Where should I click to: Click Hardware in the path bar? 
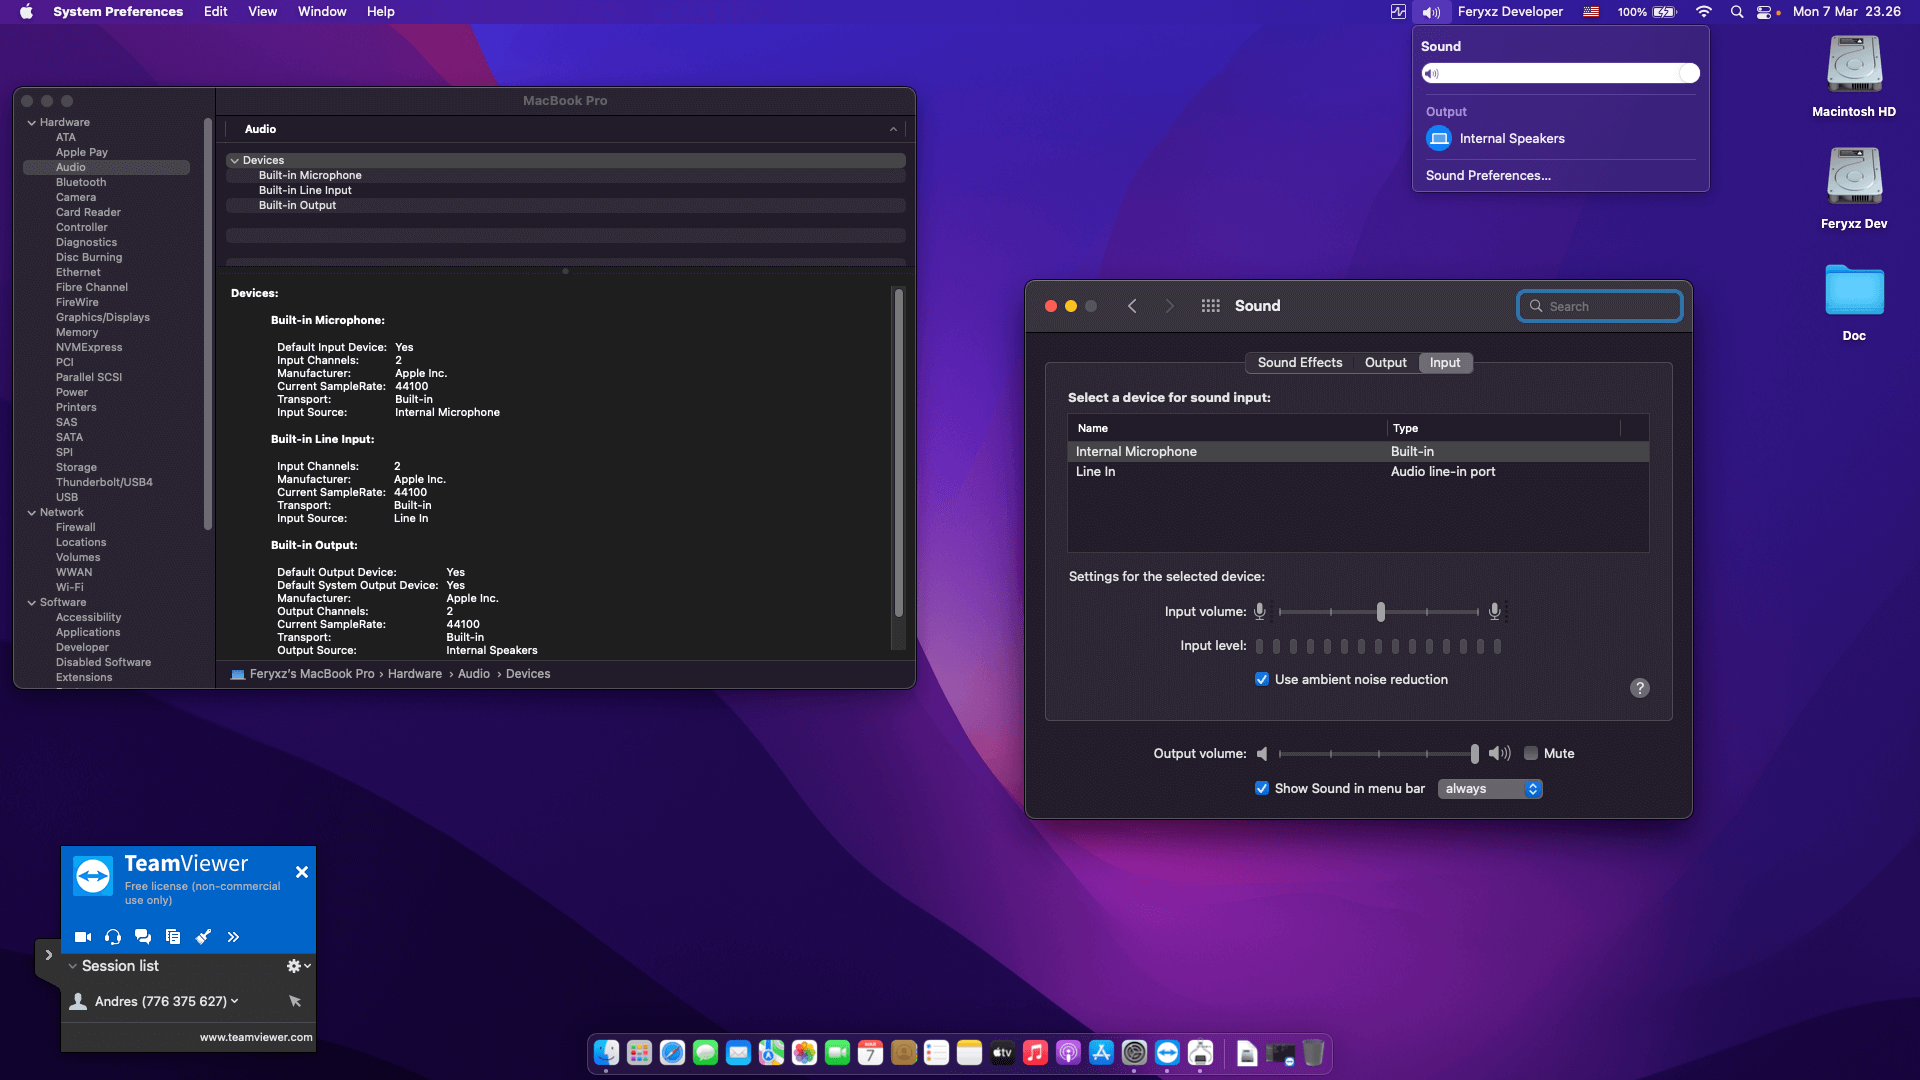click(415, 674)
